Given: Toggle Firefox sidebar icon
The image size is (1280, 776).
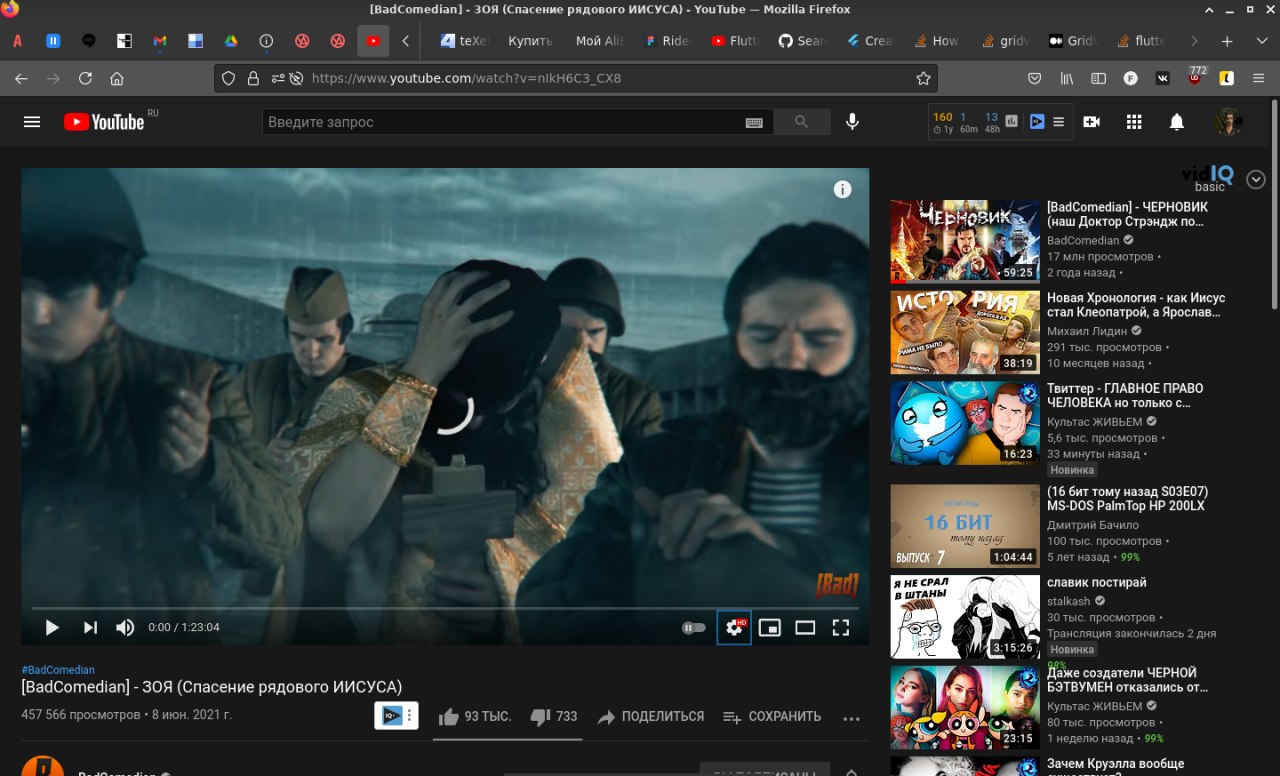Looking at the screenshot, I should coord(1098,78).
